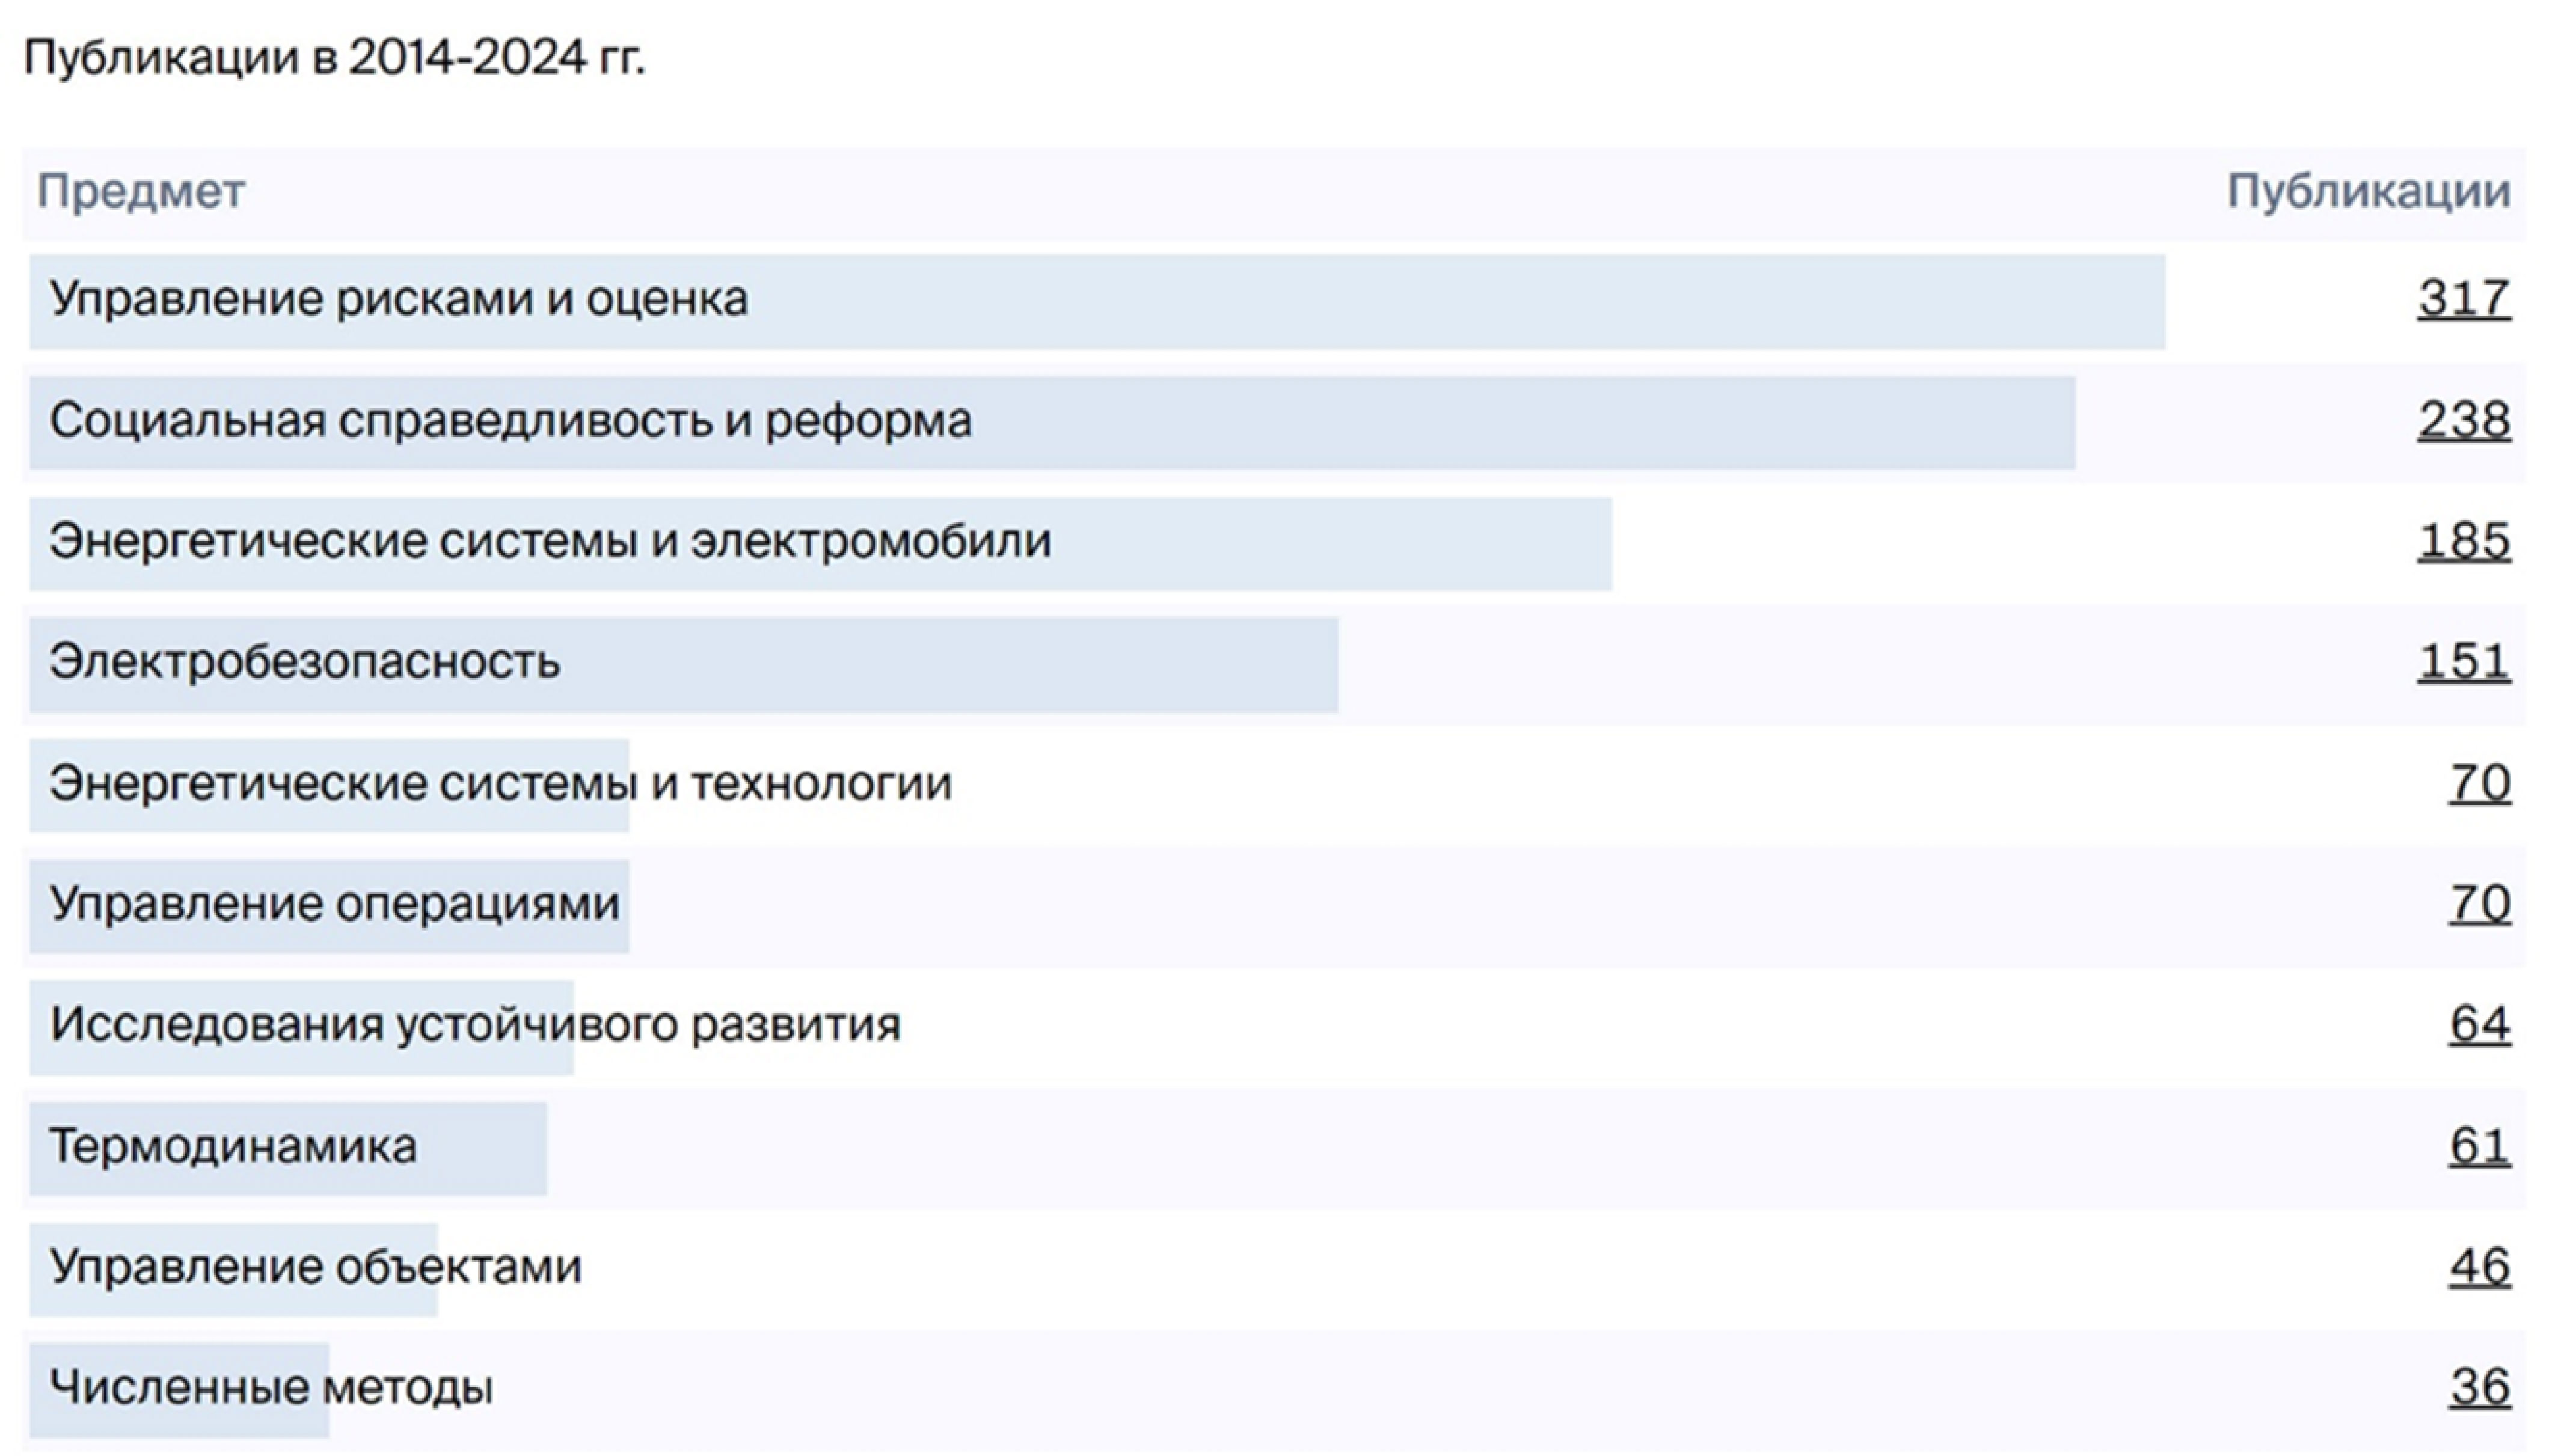Image resolution: width=2561 pixels, height=1456 pixels.
Task: Open the 151 publications count link
Action: [2463, 662]
